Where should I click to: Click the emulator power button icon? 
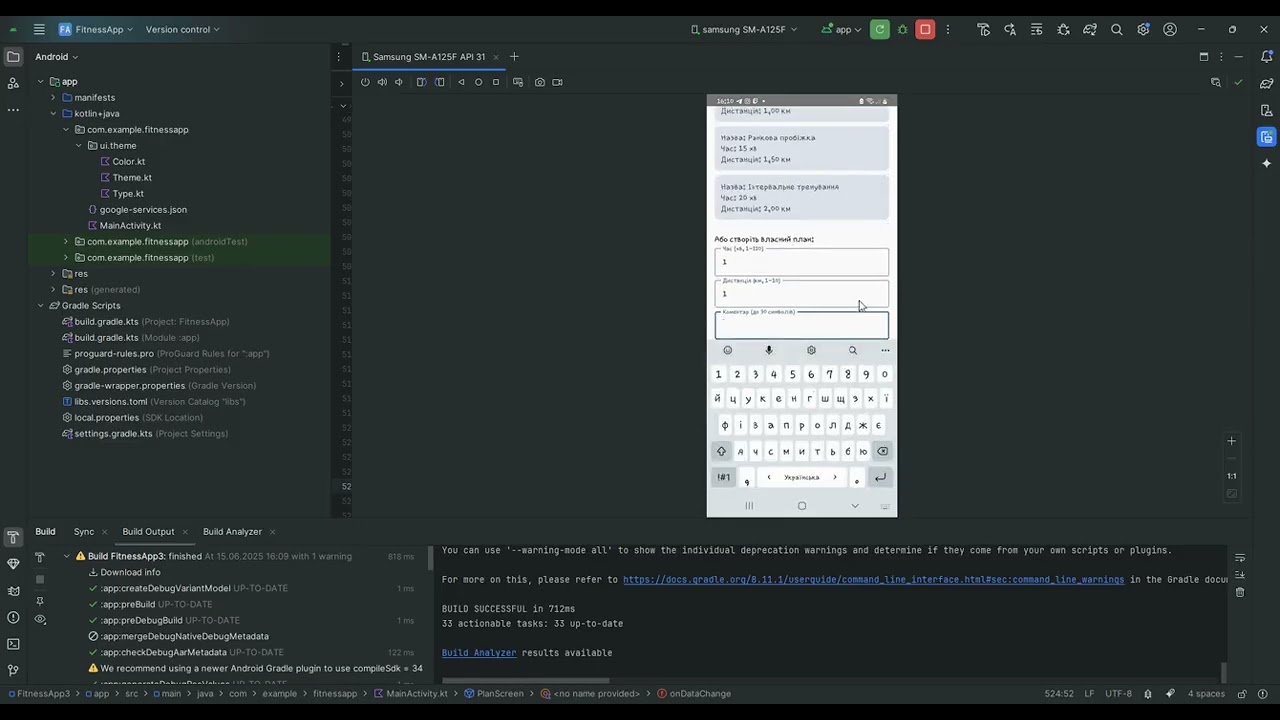coord(365,82)
